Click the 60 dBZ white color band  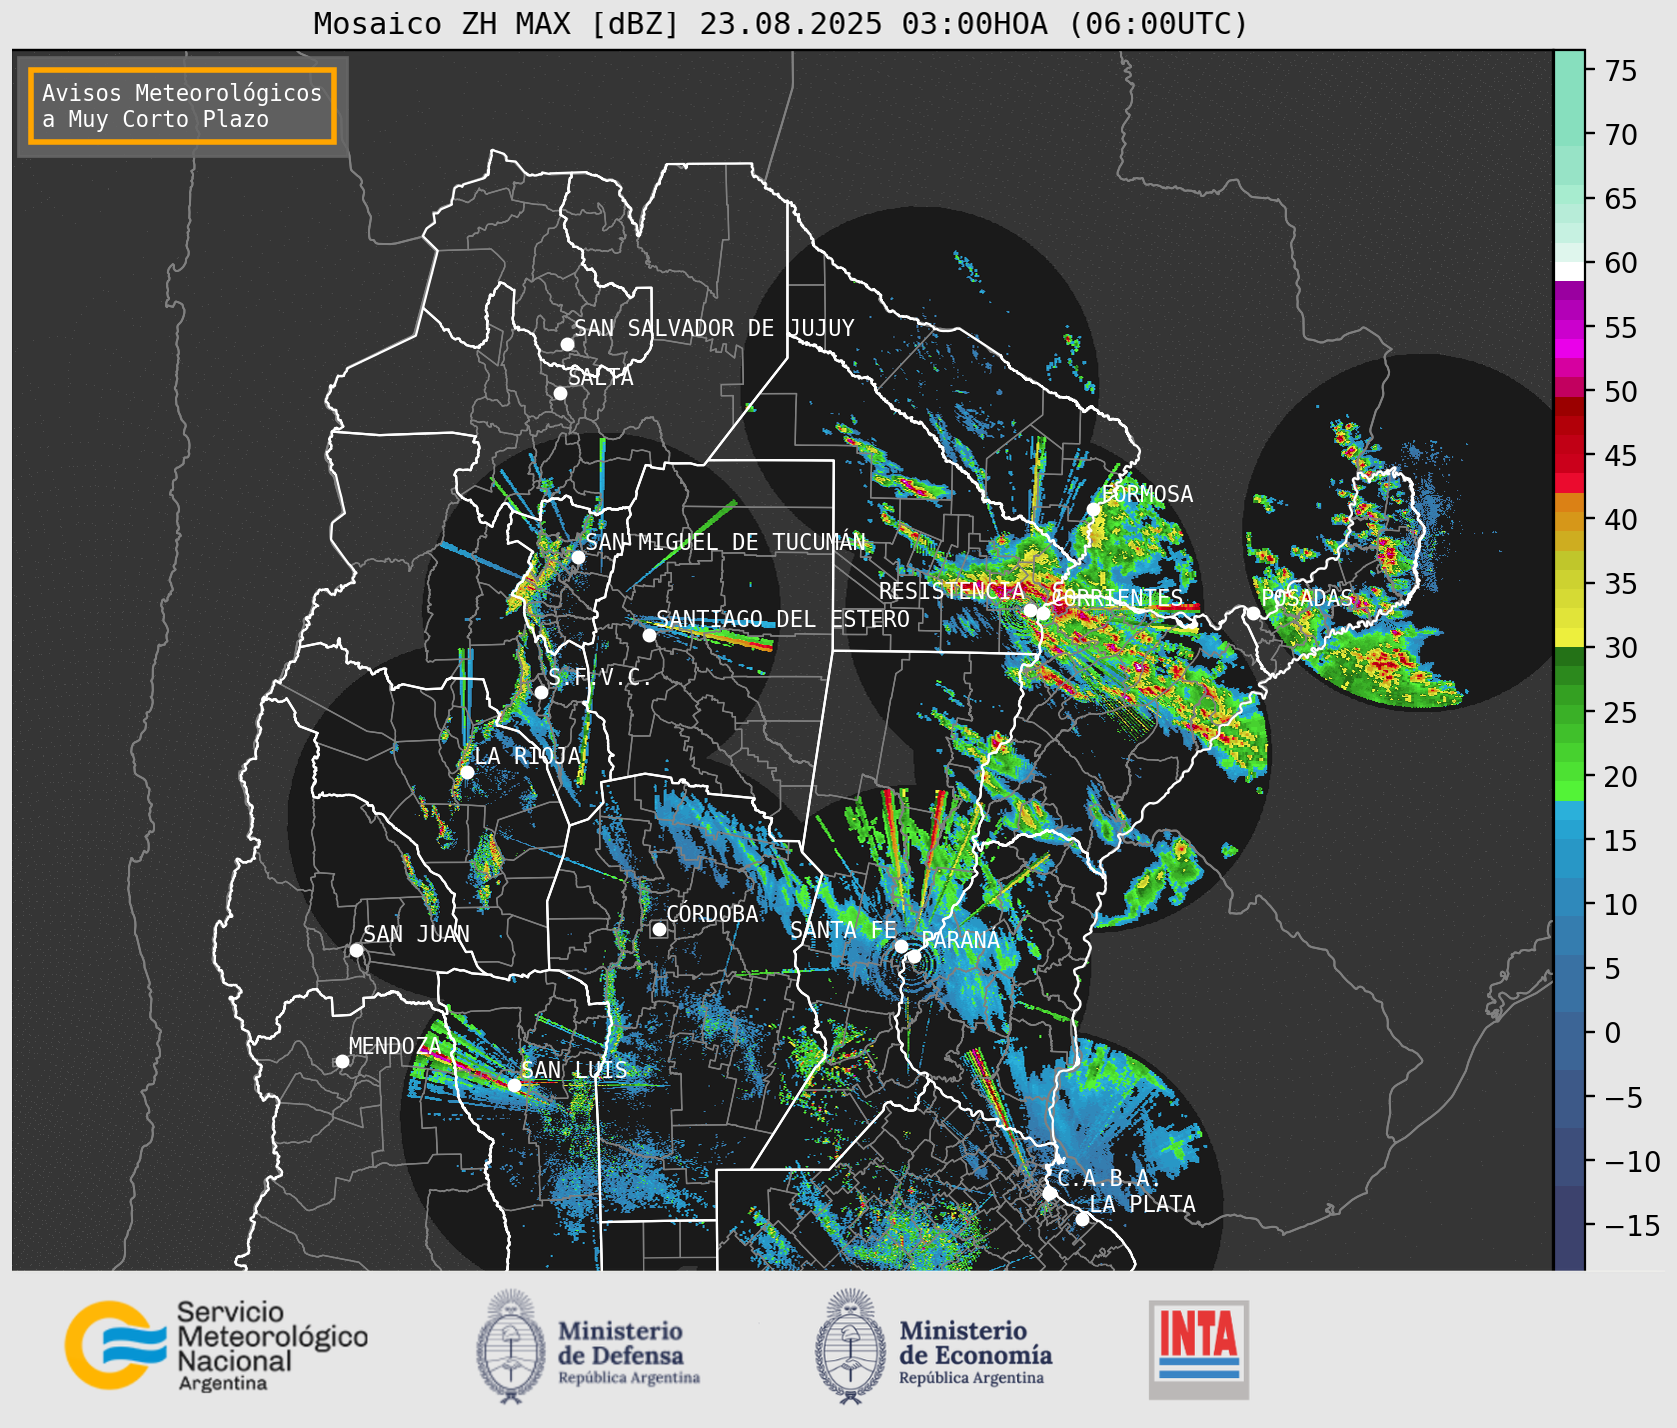(x=1569, y=271)
